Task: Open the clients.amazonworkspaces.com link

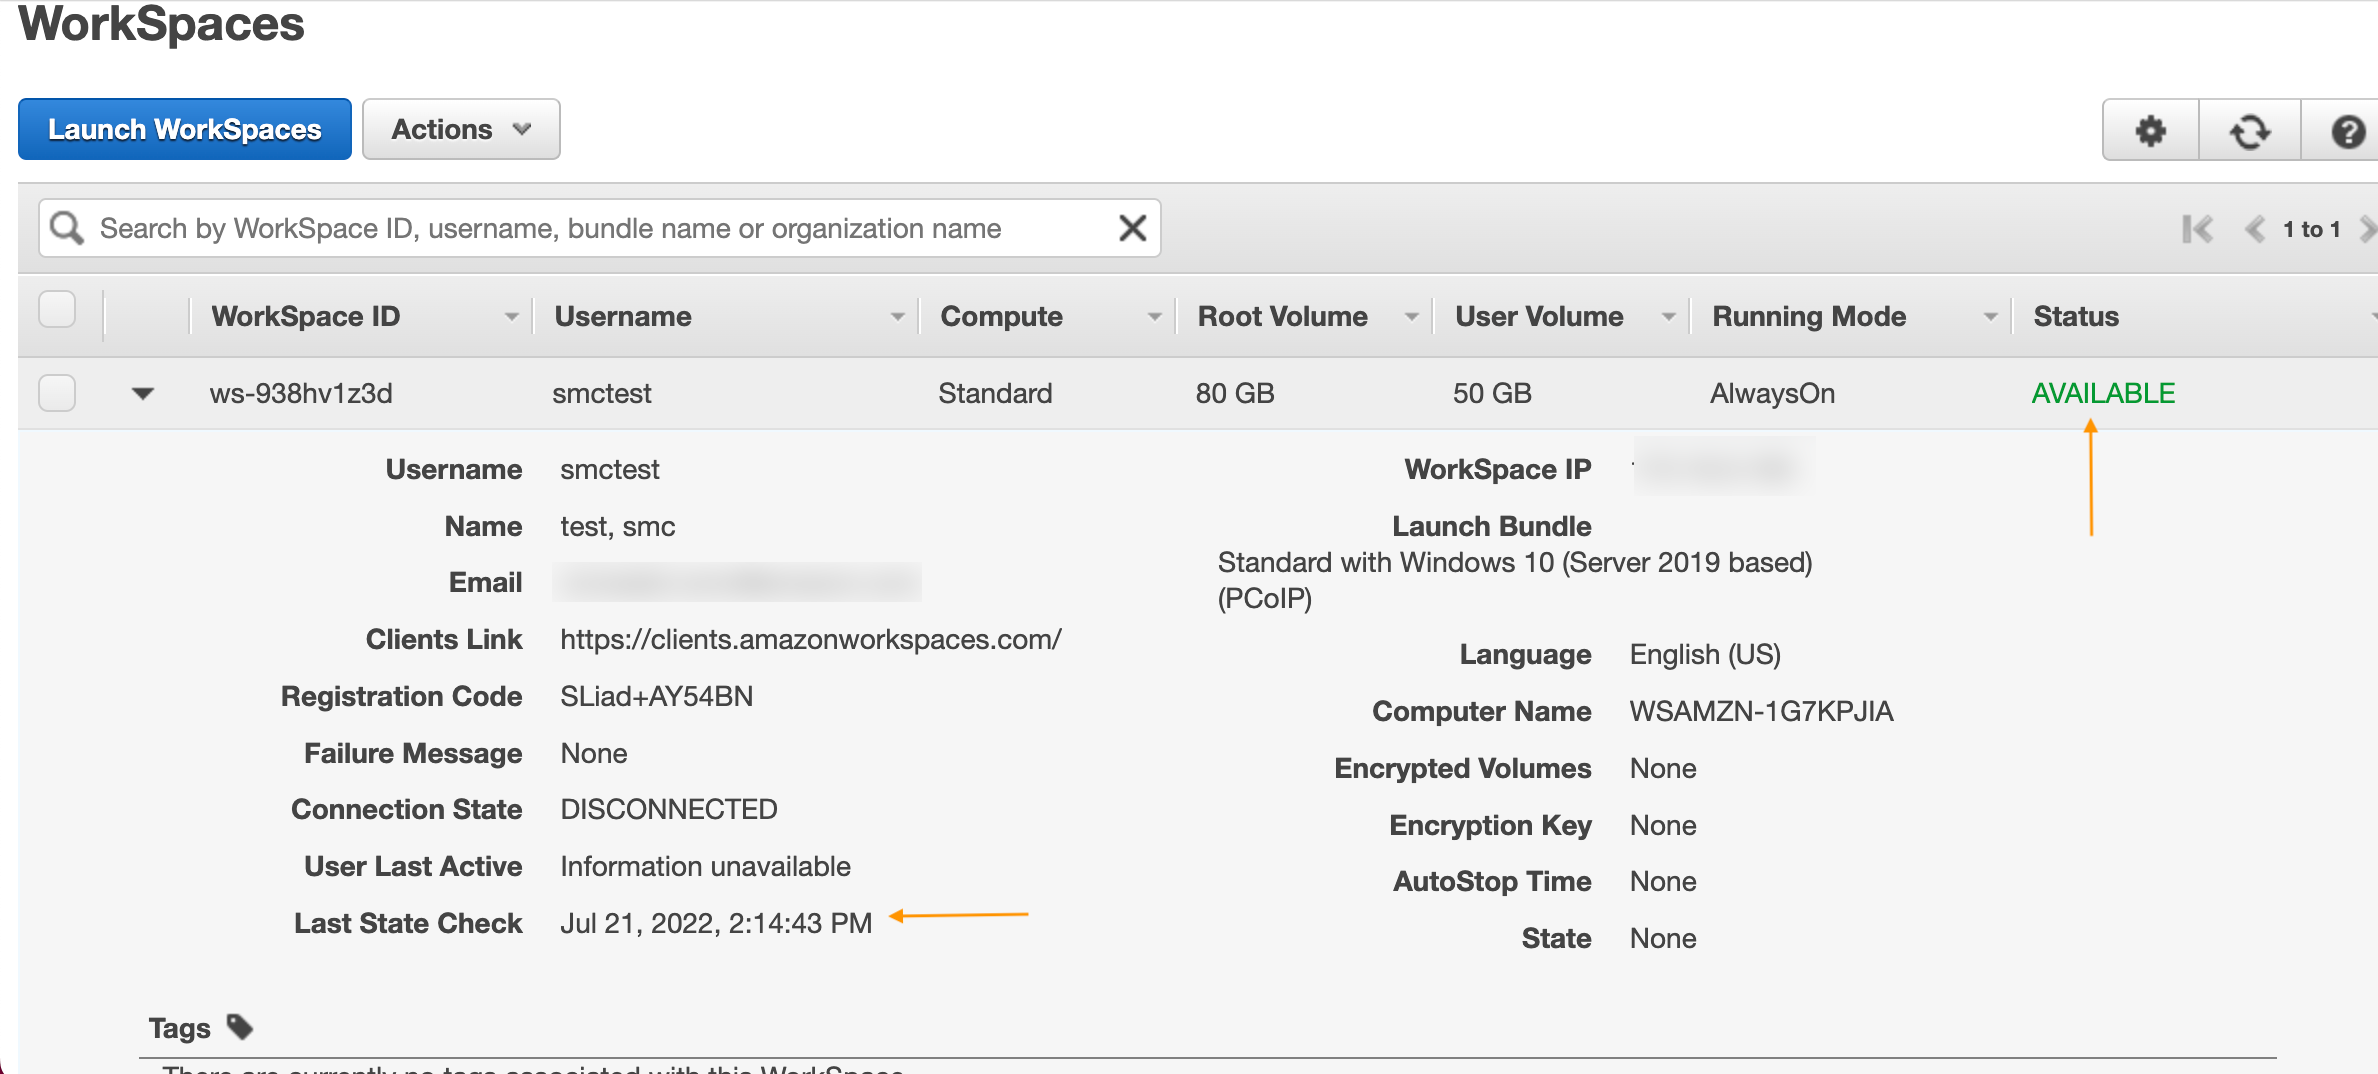Action: [810, 639]
